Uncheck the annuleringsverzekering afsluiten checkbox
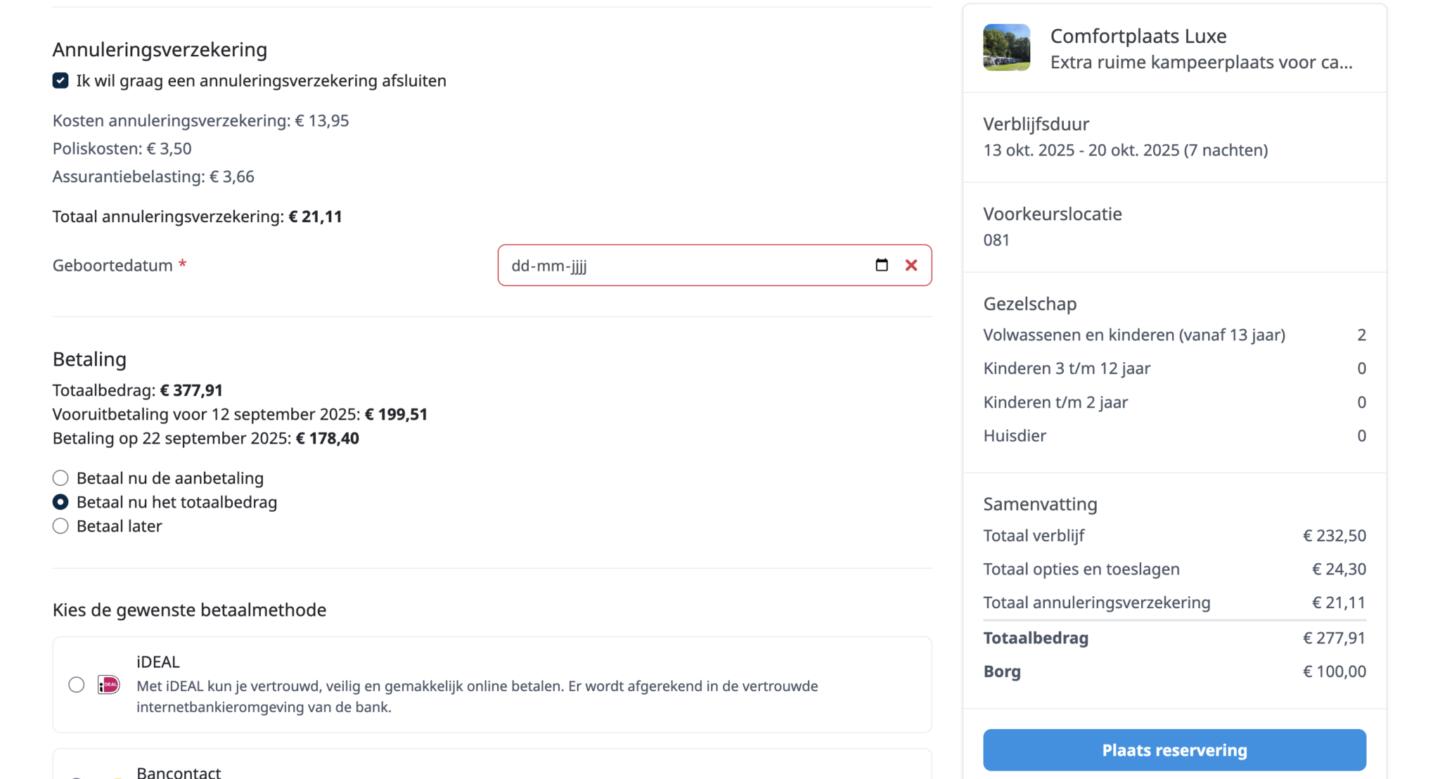 pos(61,81)
